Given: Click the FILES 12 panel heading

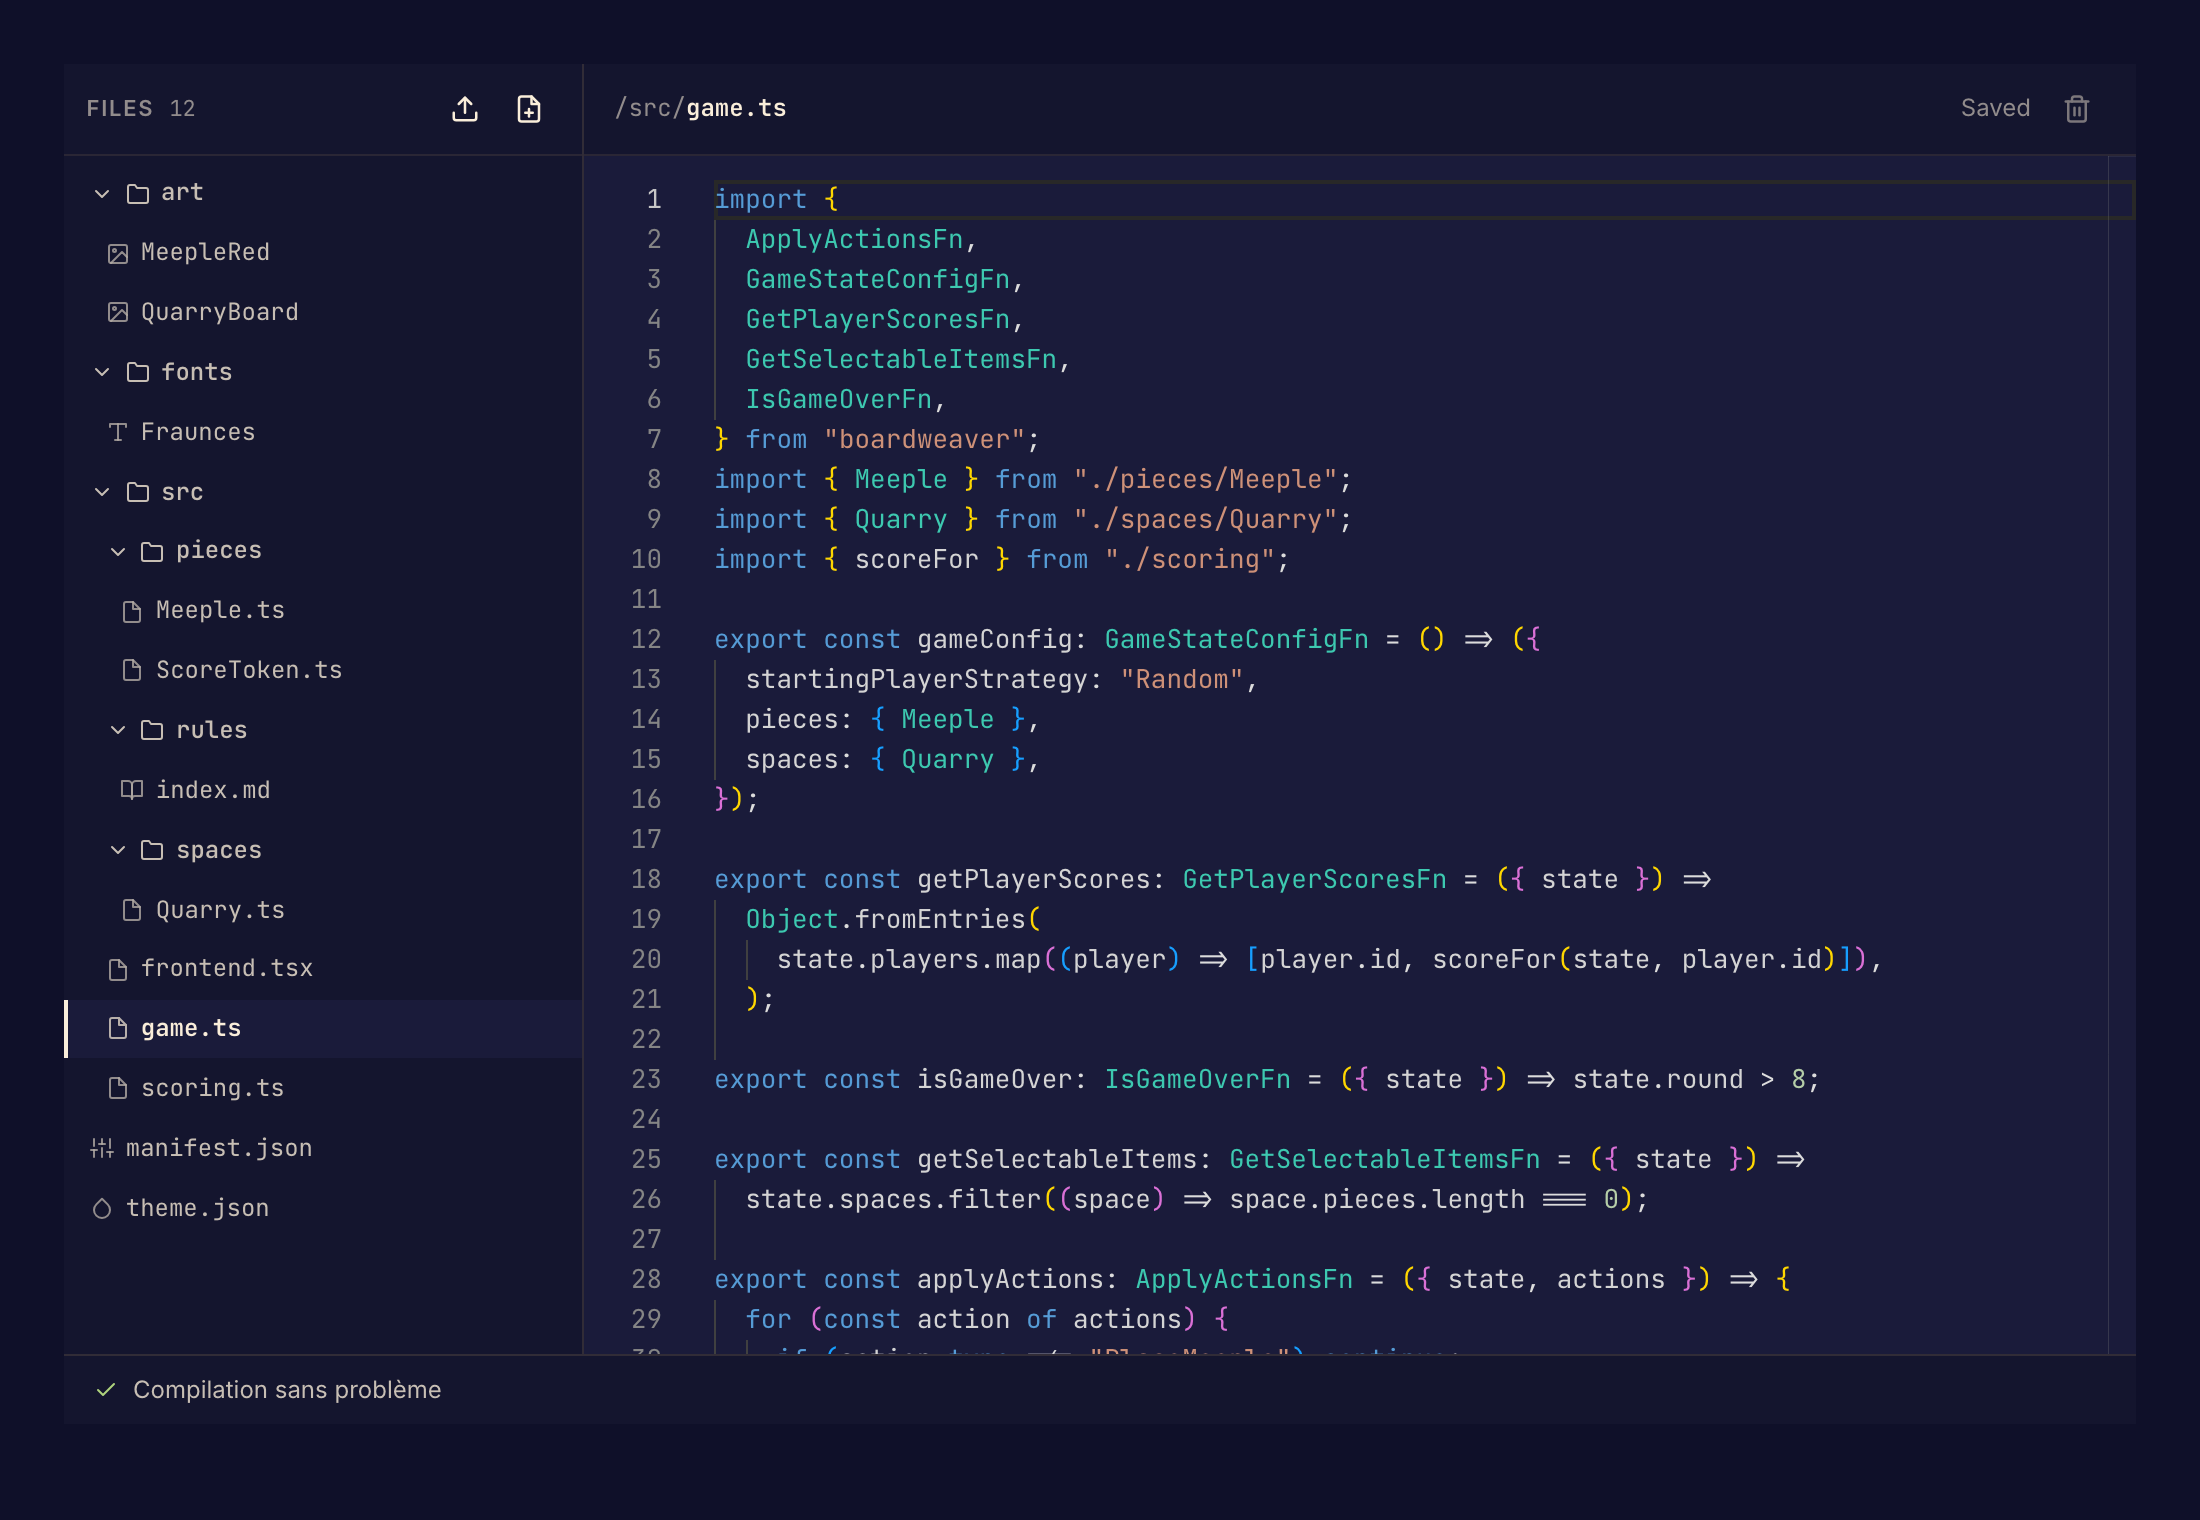Looking at the screenshot, I should tap(141, 108).
